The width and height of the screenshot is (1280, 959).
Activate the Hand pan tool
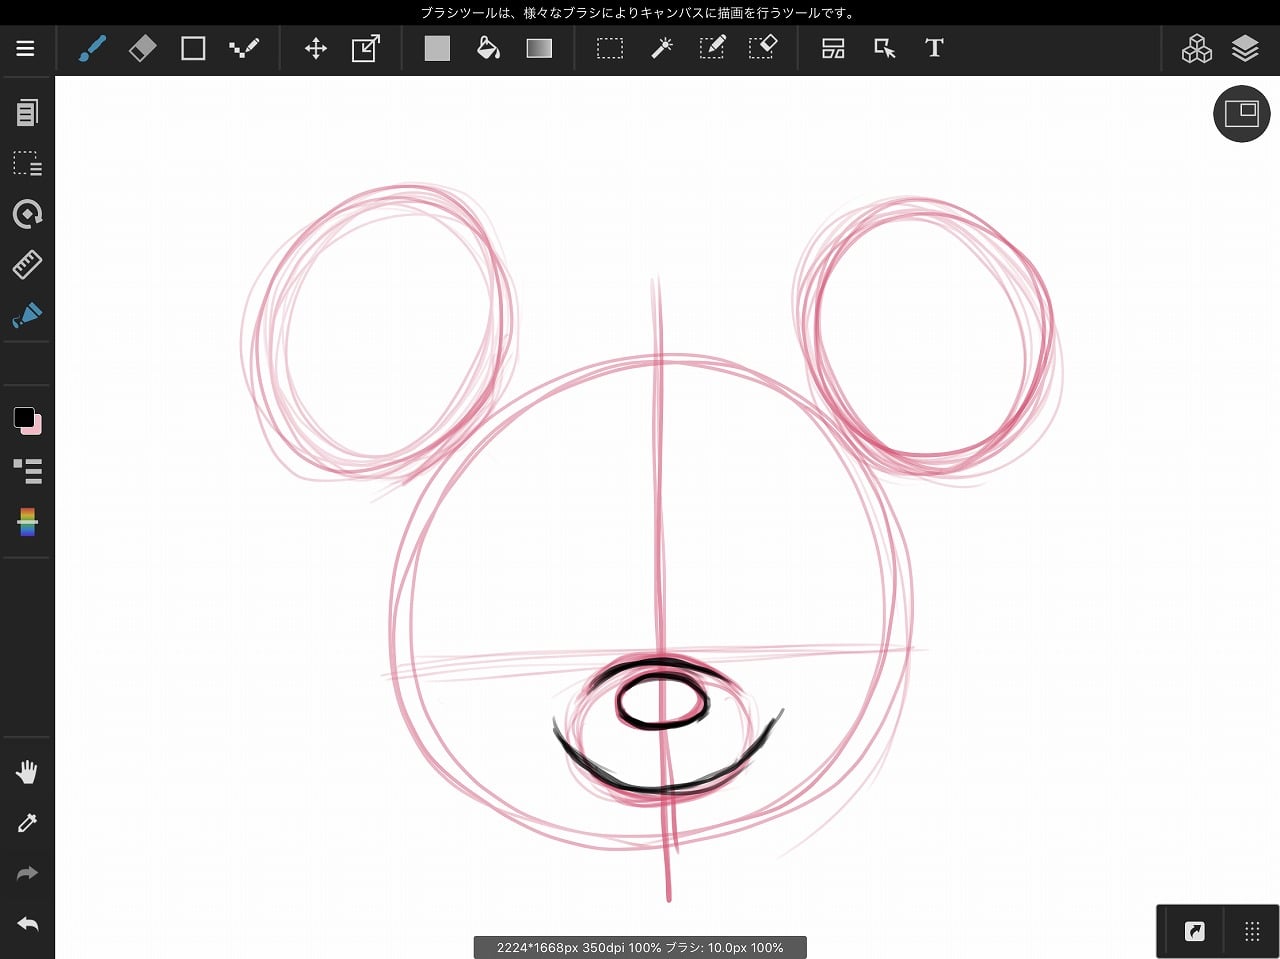(27, 772)
